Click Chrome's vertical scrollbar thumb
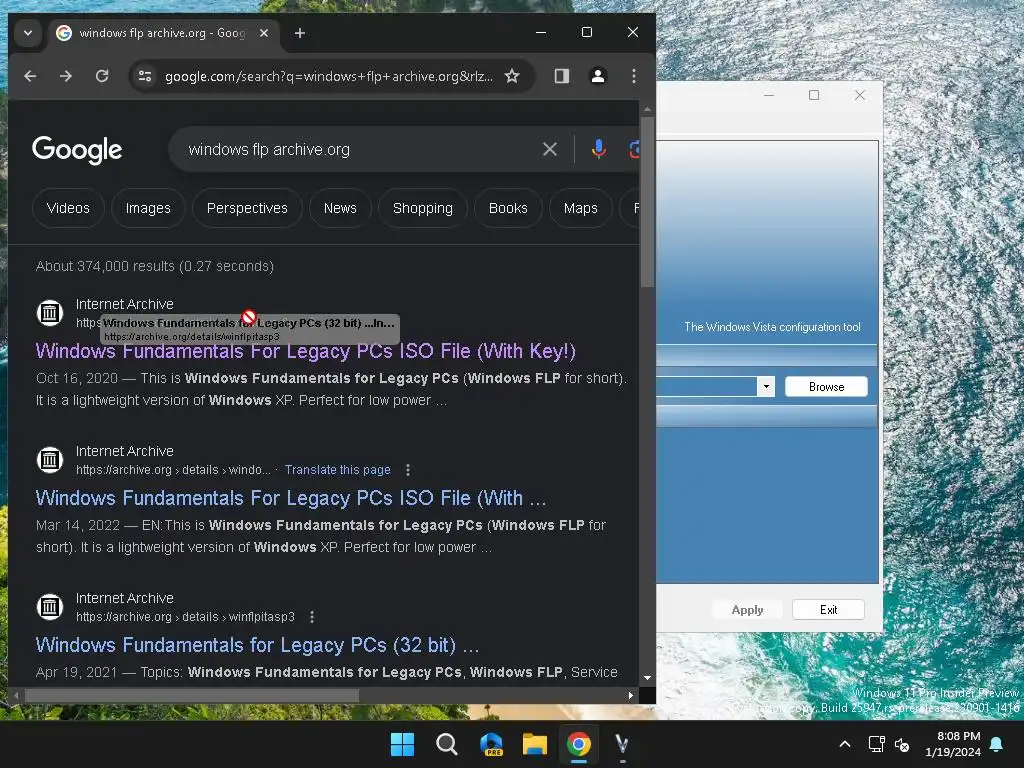The width and height of the screenshot is (1024, 768). point(647,202)
